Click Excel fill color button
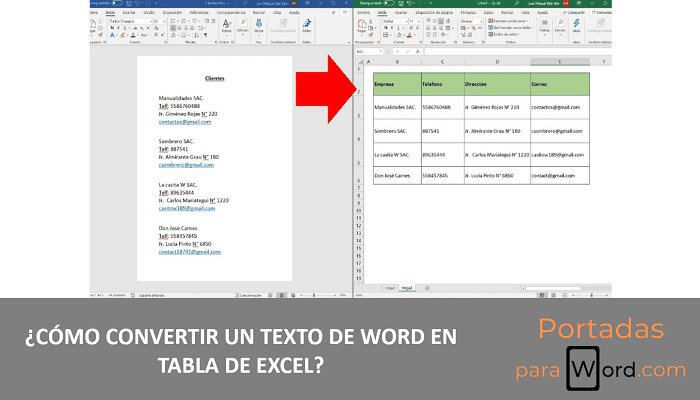Viewport: 700px width, 400px height. point(399,35)
